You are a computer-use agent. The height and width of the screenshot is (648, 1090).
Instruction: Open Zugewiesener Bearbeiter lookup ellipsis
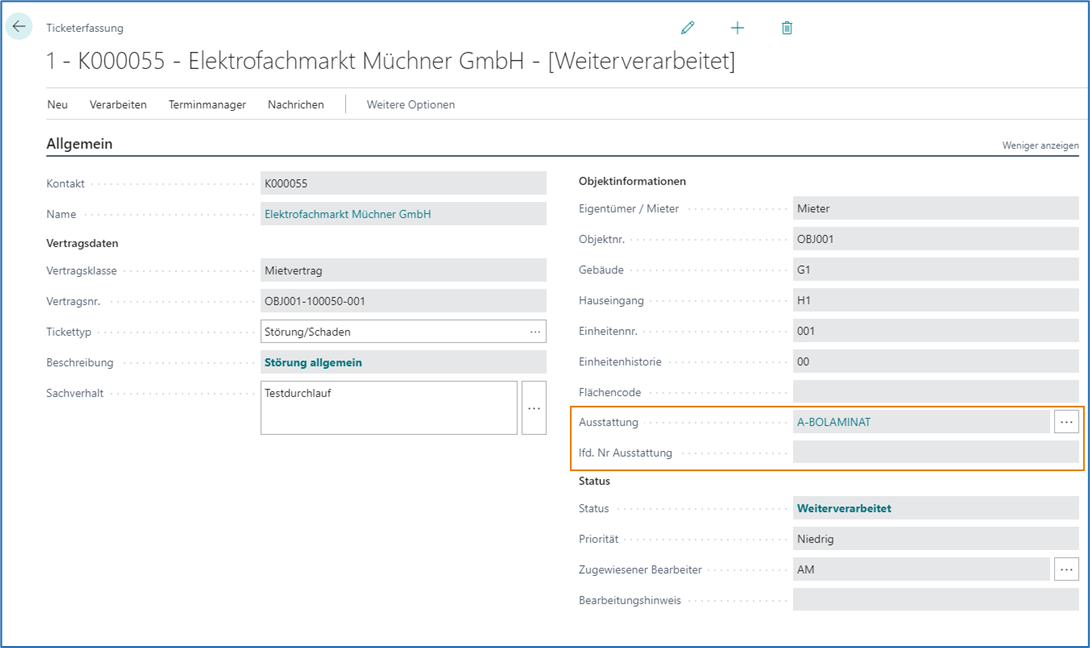1066,569
